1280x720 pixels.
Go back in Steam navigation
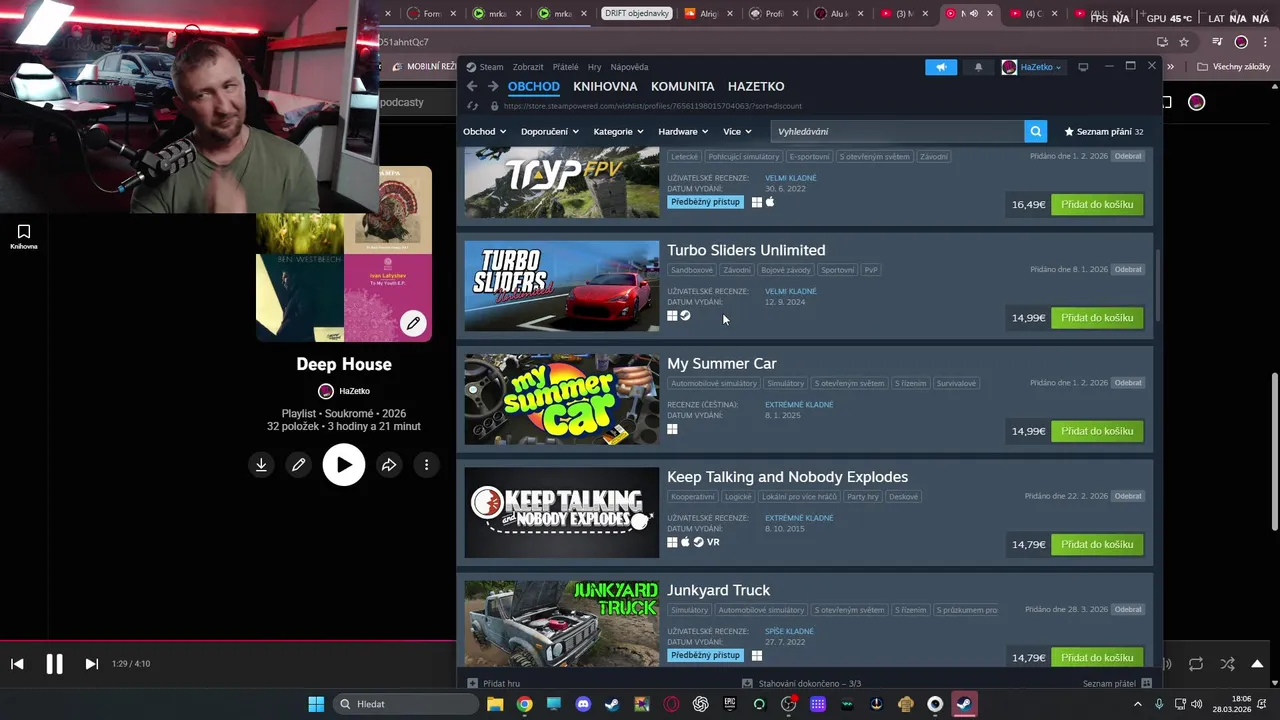(472, 87)
